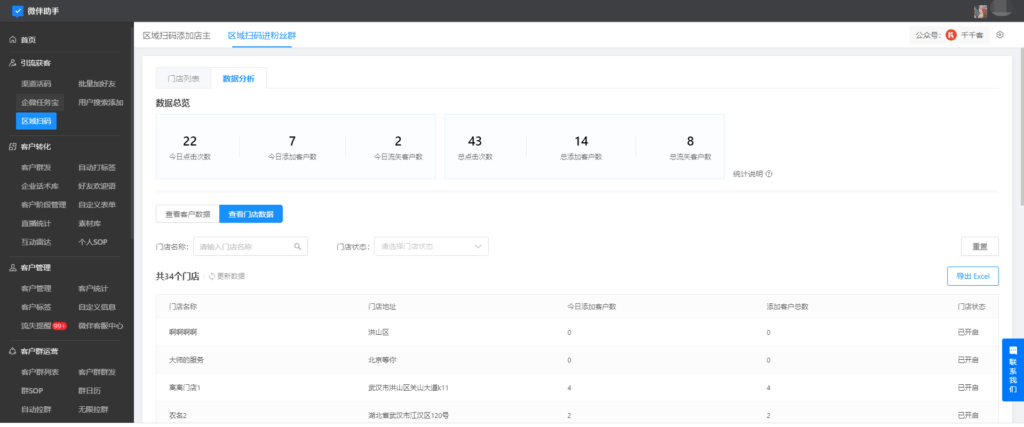
Task: Open the user avatar at top right
Action: pyautogui.click(x=981, y=11)
